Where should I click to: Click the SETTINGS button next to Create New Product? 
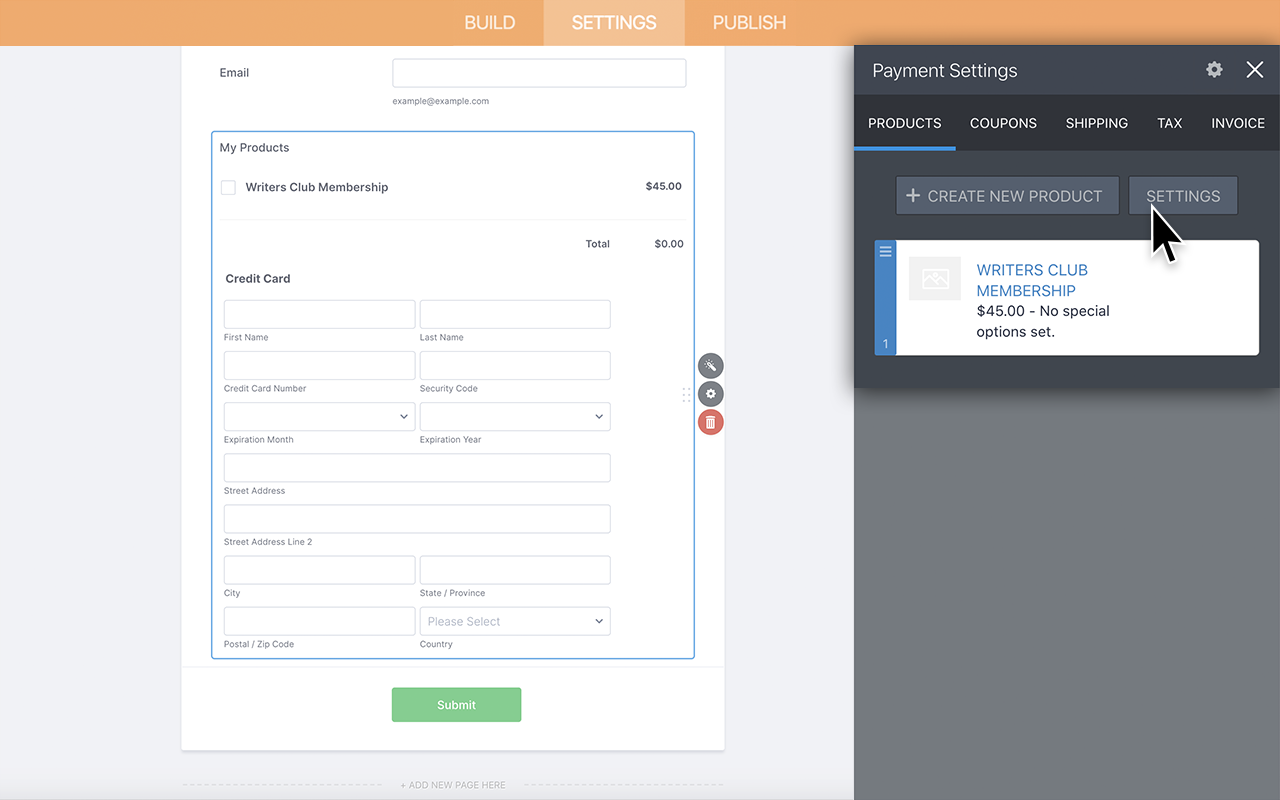[x=1183, y=195]
